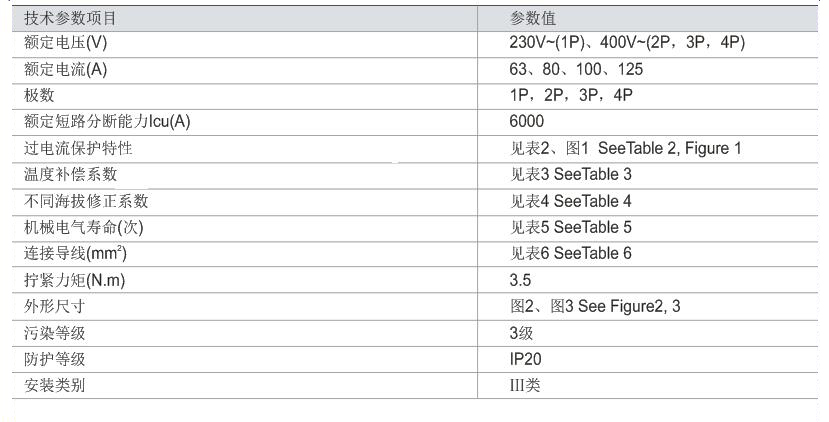Click the 图2、图3 See Figure2, 3 reference
Viewport: 829px width, 422px height.
(595, 306)
